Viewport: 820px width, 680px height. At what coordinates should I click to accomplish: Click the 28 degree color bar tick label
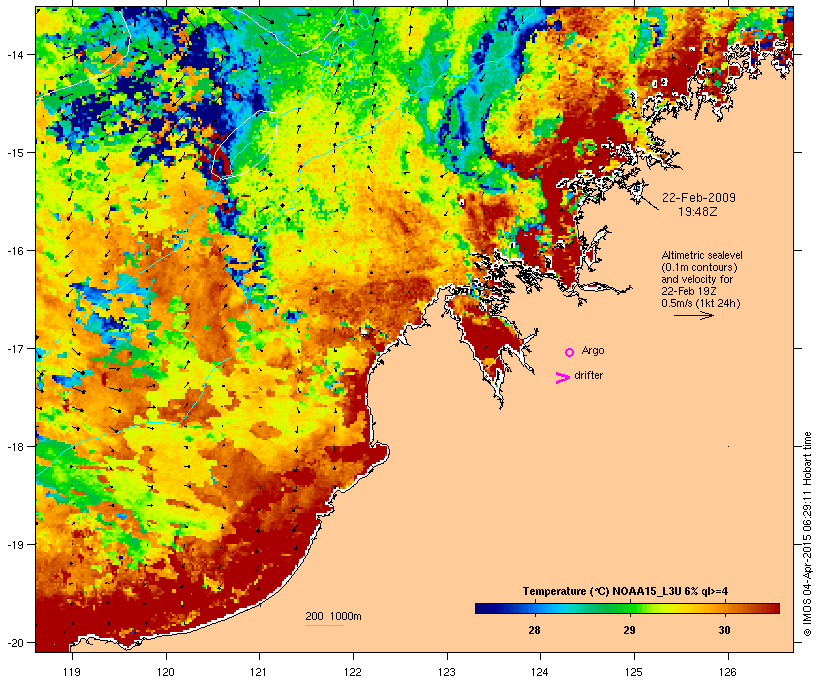point(534,630)
